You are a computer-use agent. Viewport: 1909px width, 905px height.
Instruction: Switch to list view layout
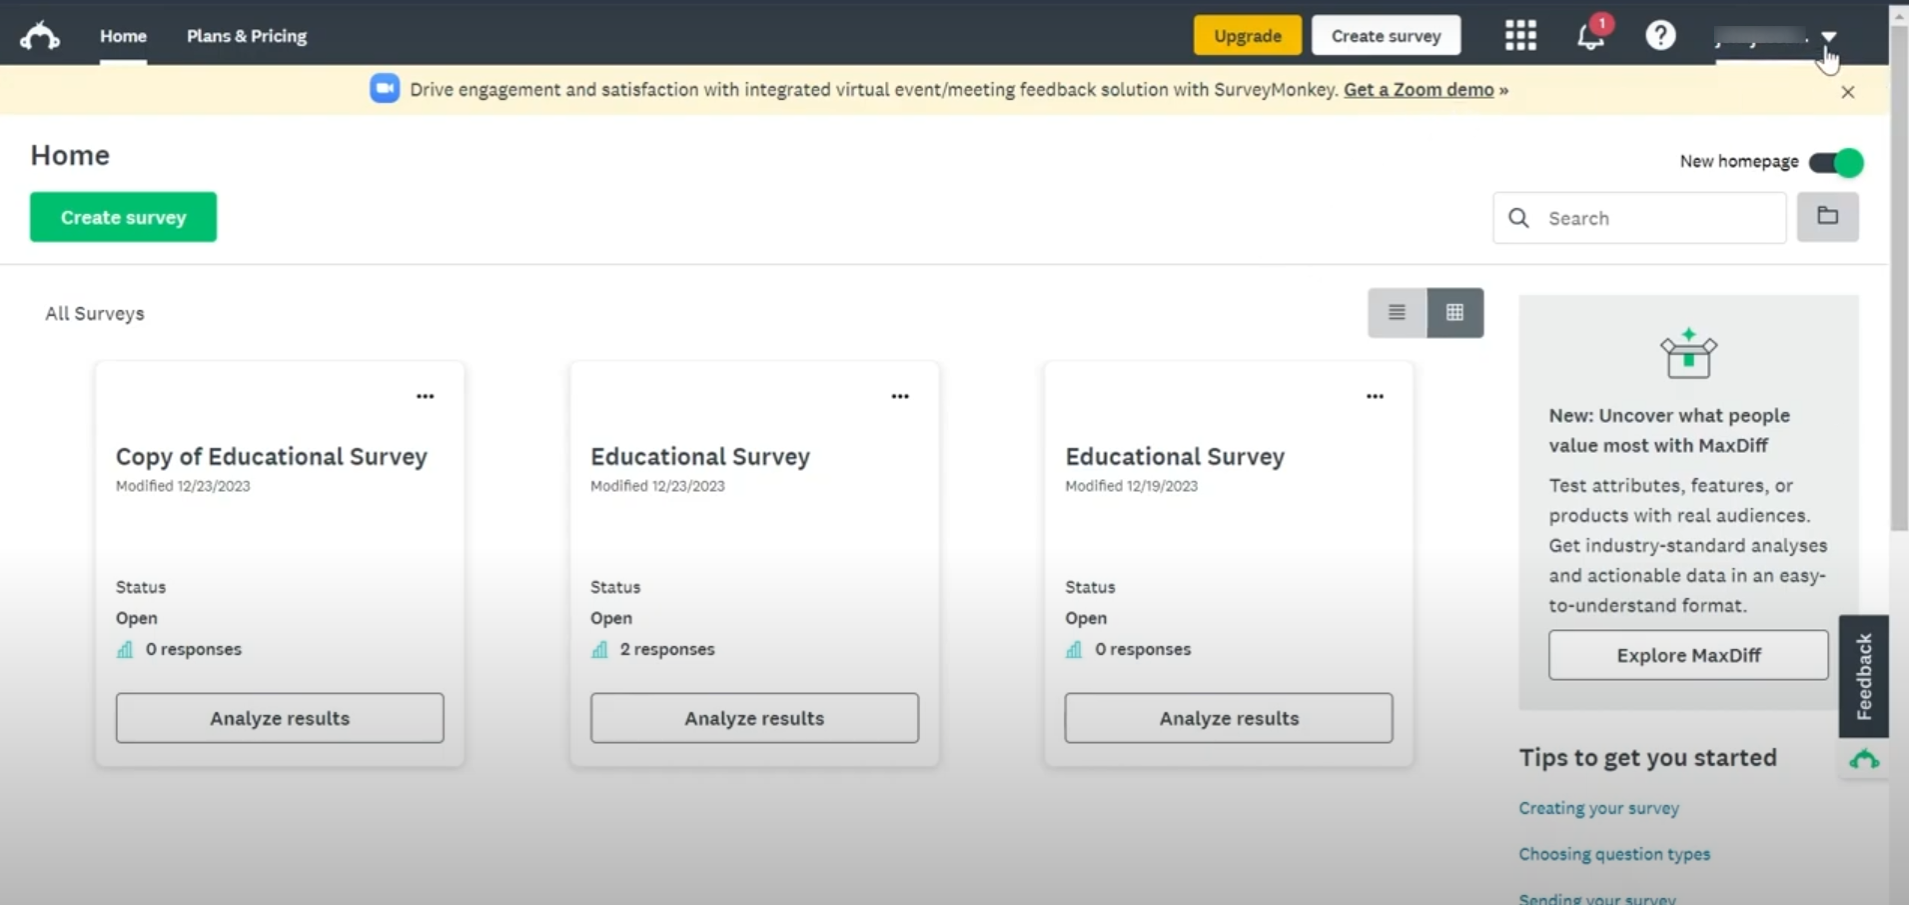coord(1397,313)
